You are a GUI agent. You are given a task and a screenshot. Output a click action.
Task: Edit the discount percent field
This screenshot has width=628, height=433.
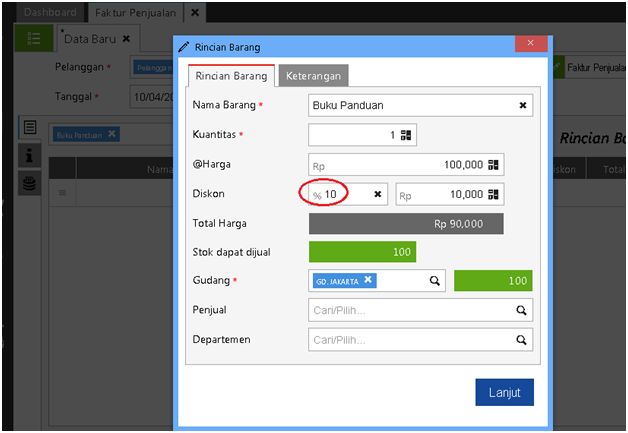click(x=348, y=194)
